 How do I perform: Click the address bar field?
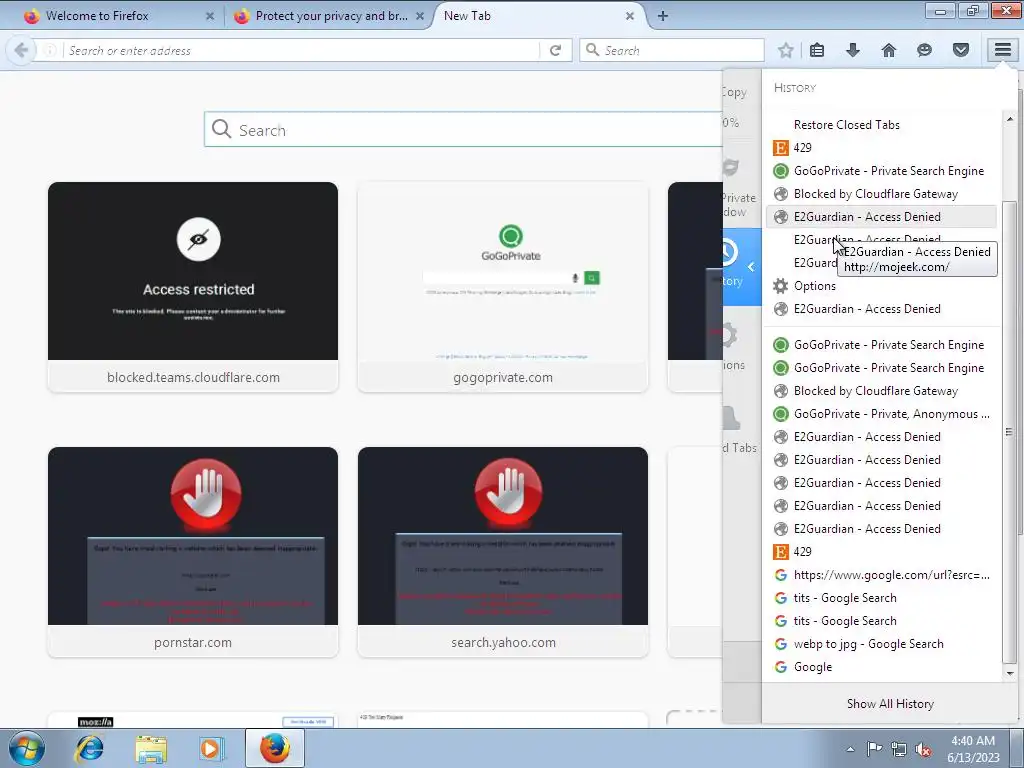point(302,50)
